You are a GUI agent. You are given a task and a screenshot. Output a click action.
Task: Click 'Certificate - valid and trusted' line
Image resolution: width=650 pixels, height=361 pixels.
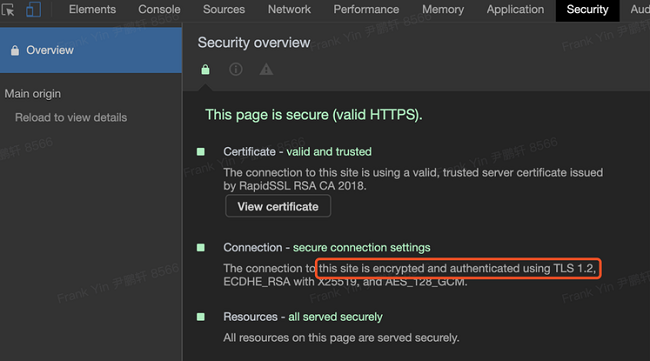click(x=297, y=152)
